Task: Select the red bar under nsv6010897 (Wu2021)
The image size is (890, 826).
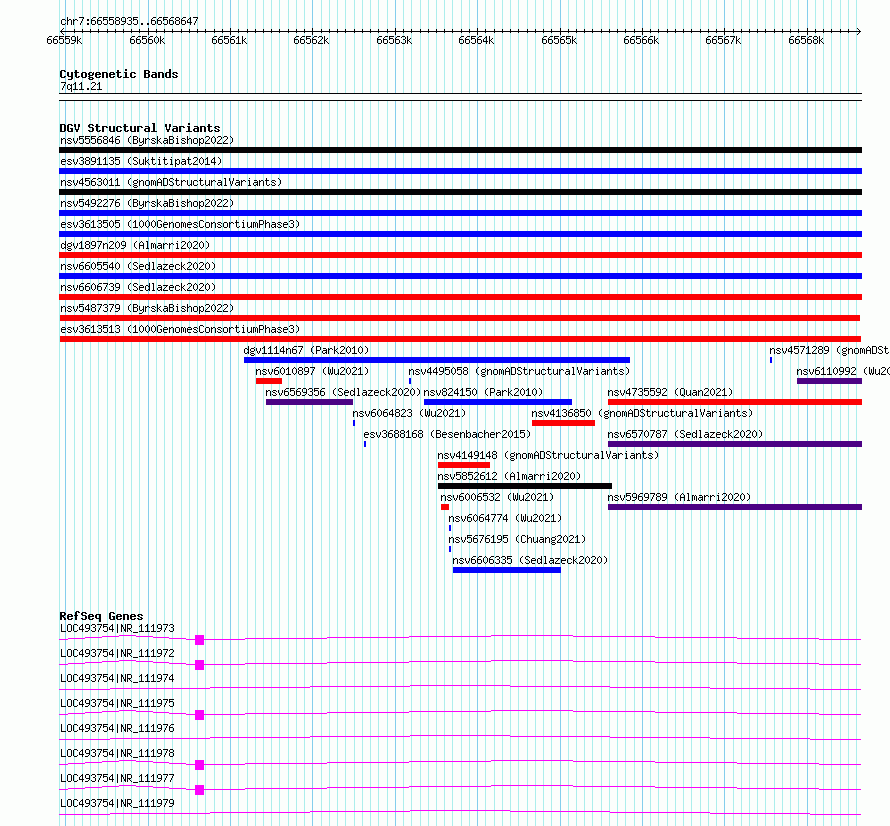Action: [268, 381]
